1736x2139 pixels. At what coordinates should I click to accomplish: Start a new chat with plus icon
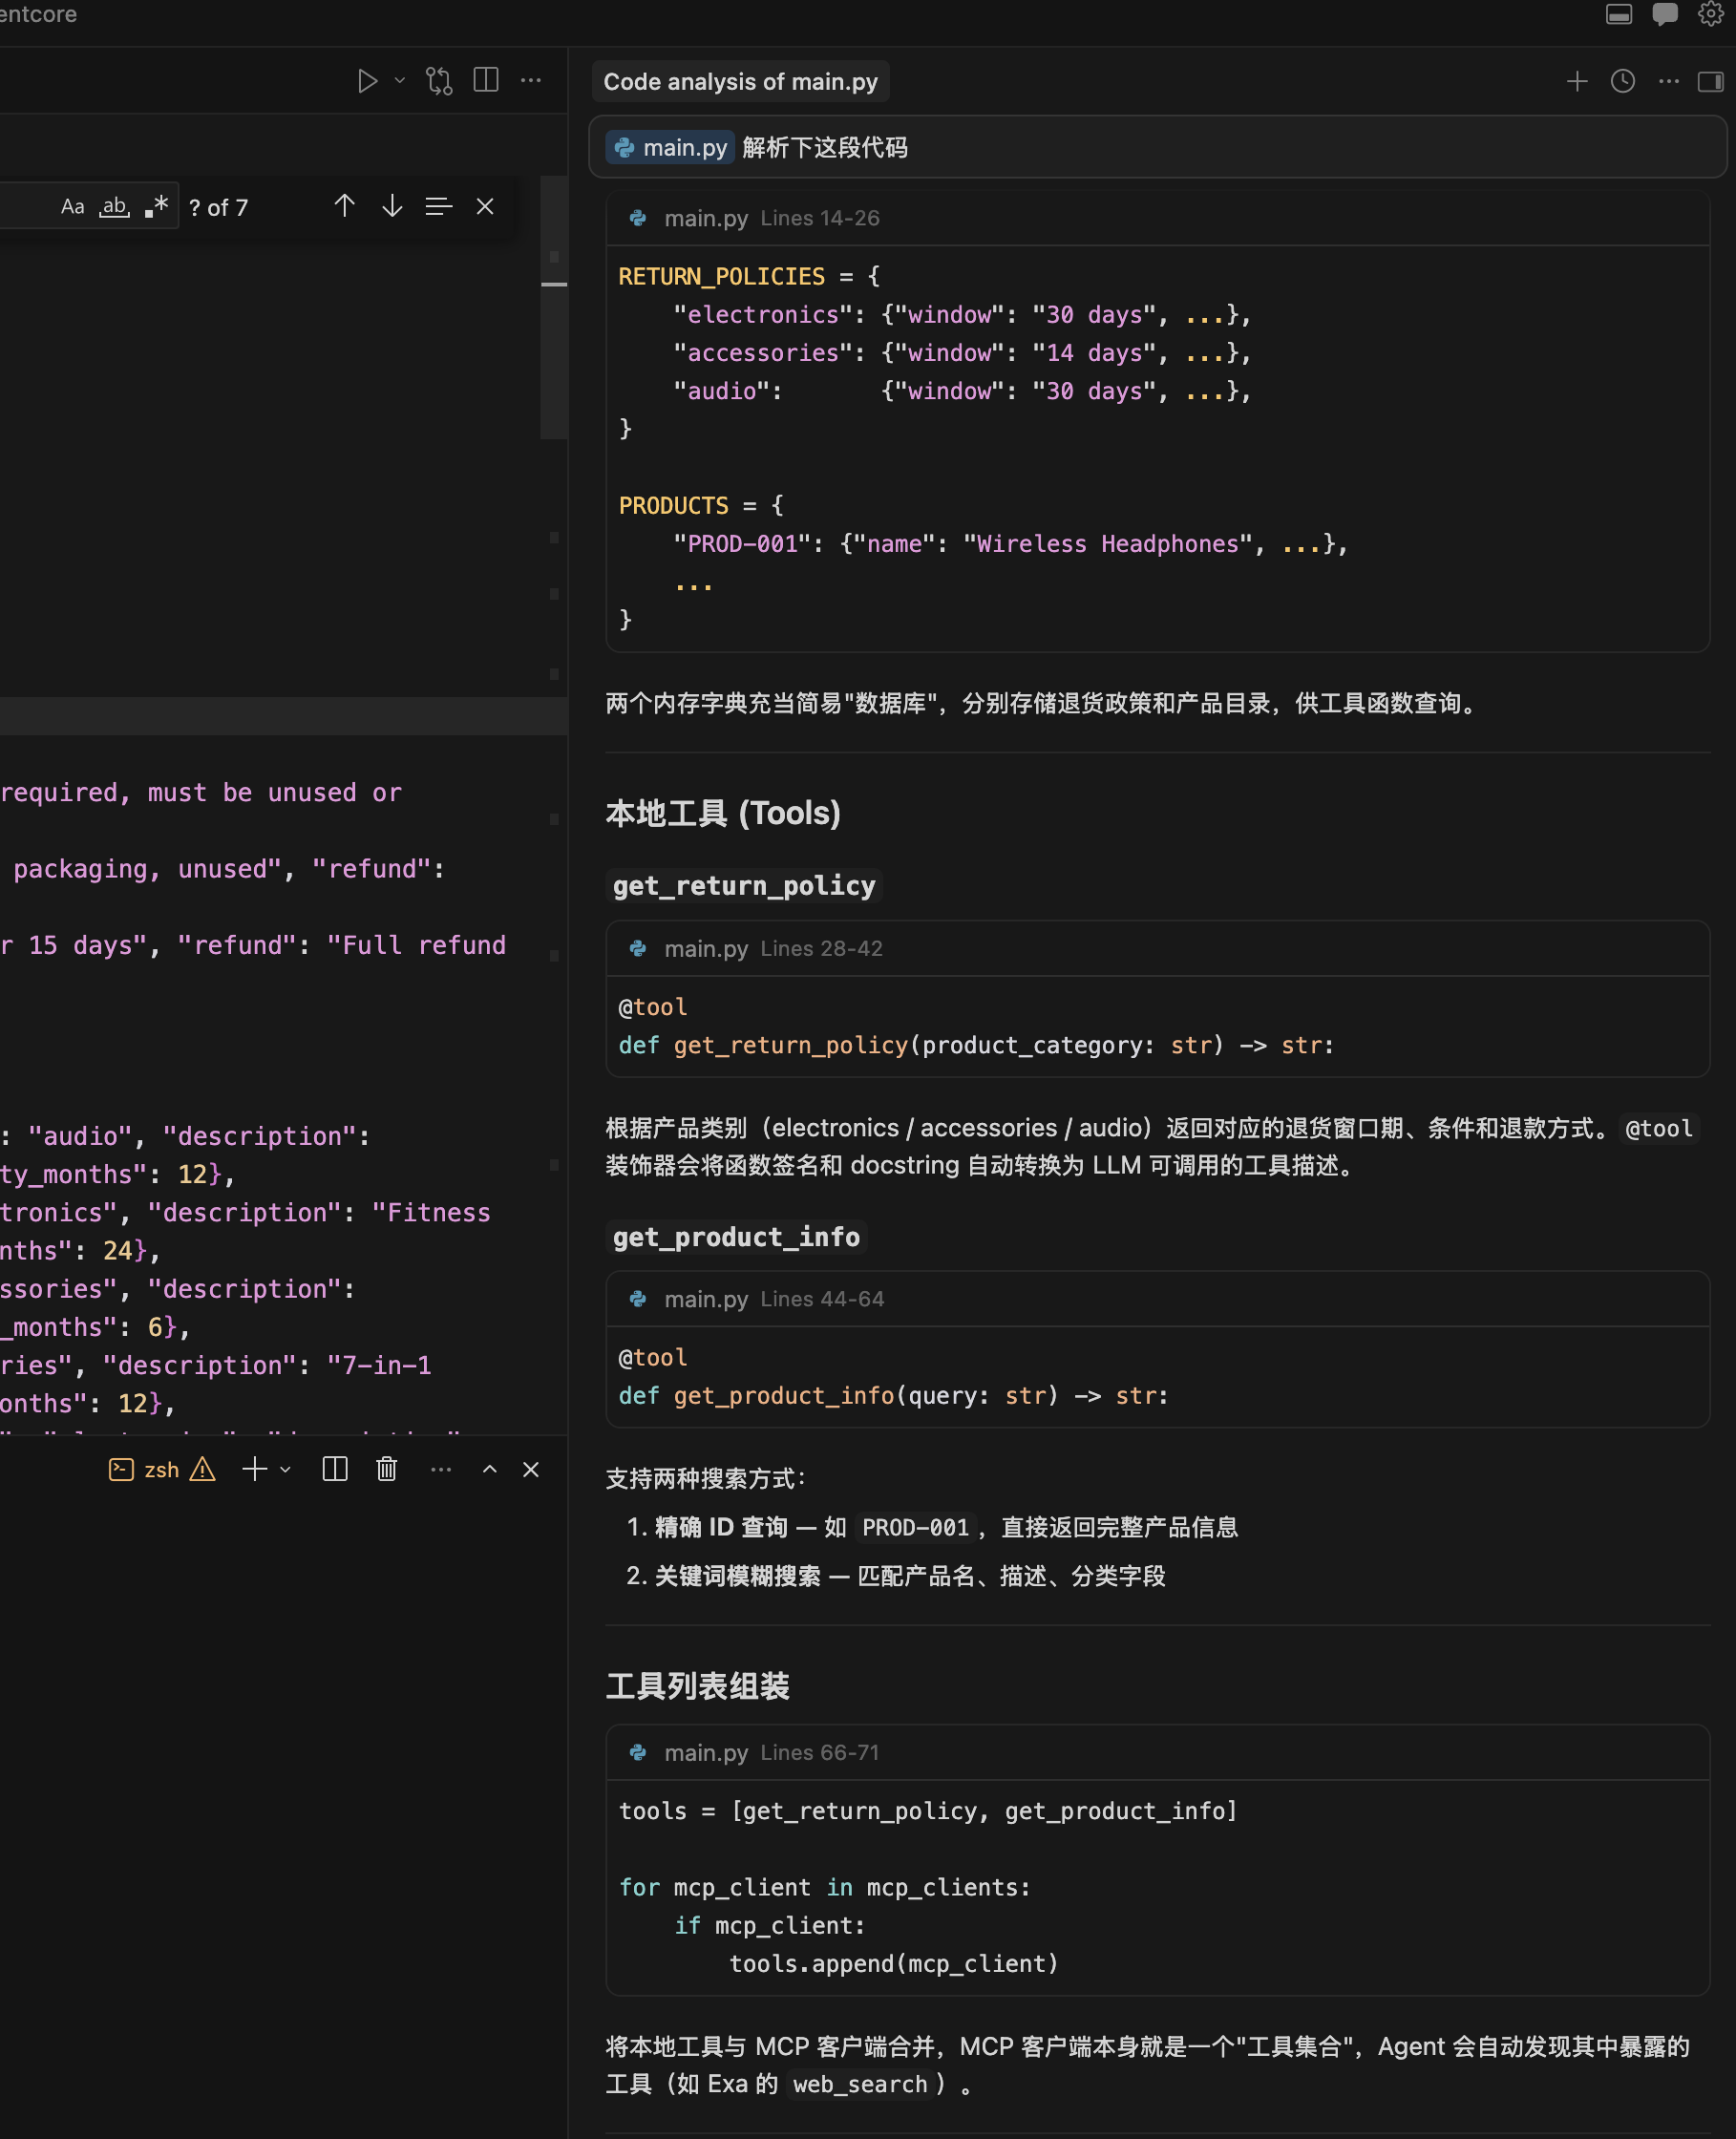(1576, 82)
